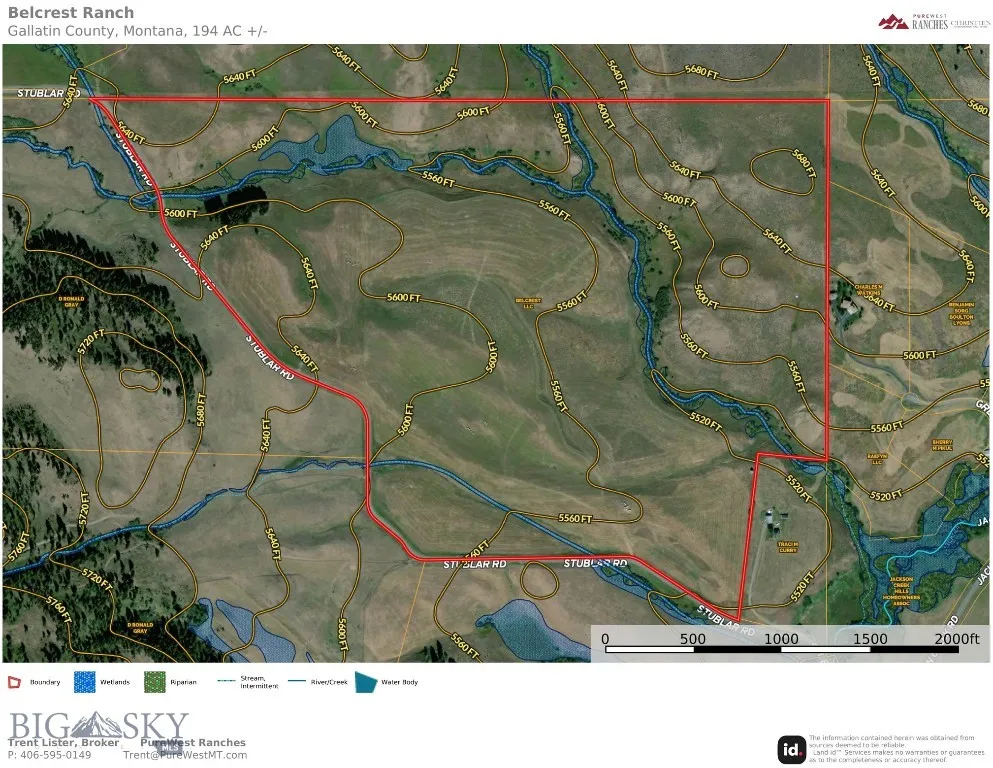Select the green Riparian legend swatch
This screenshot has width=993, height=768.
point(153,682)
